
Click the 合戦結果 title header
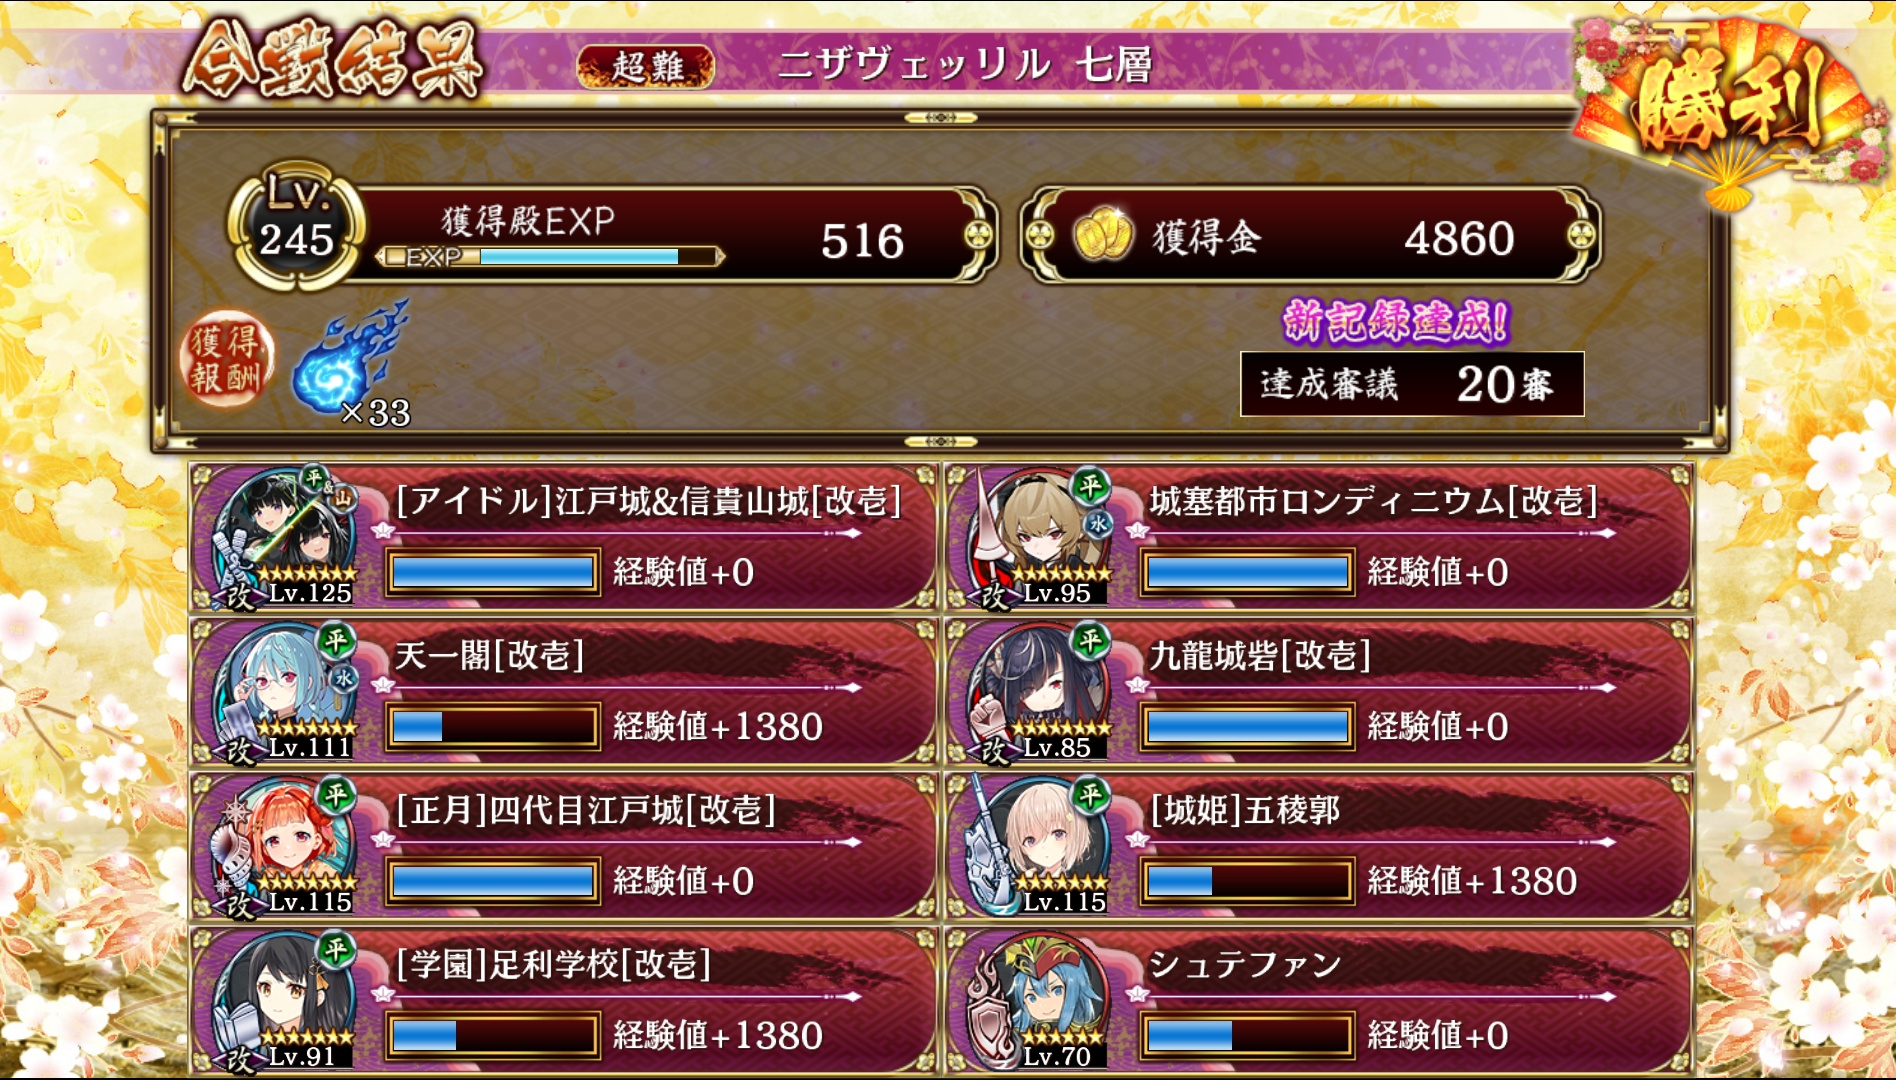pos(332,60)
